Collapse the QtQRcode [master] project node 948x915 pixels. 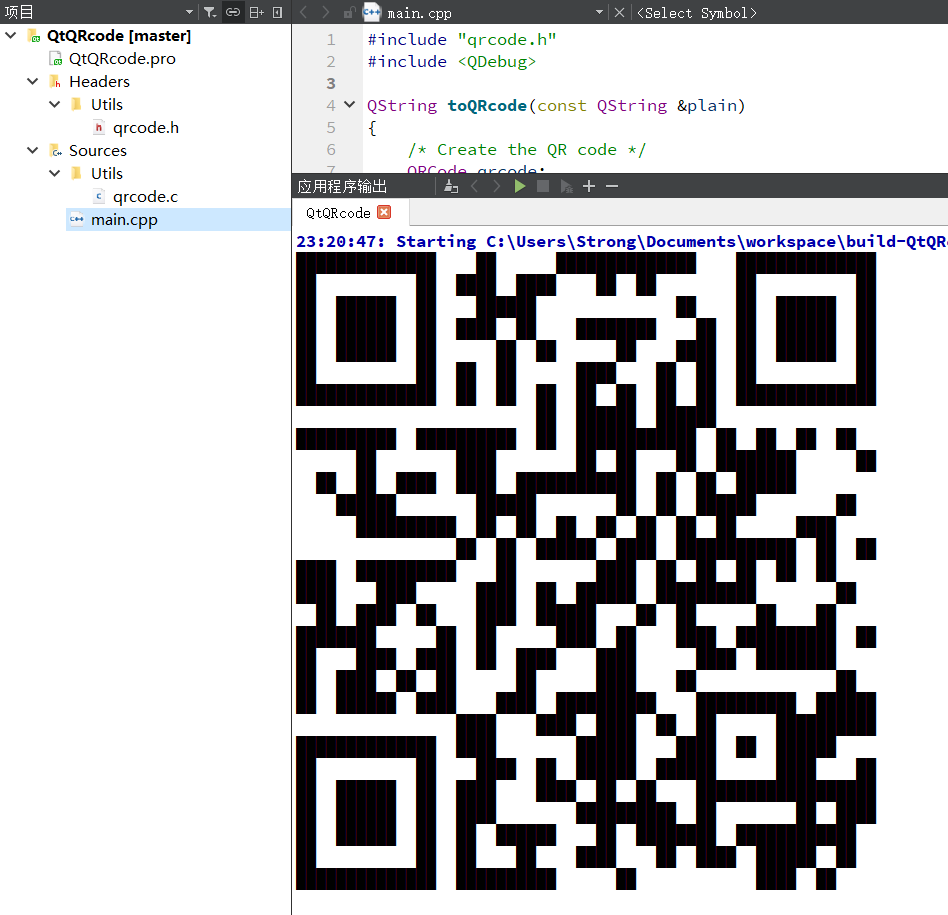pyautogui.click(x=11, y=36)
